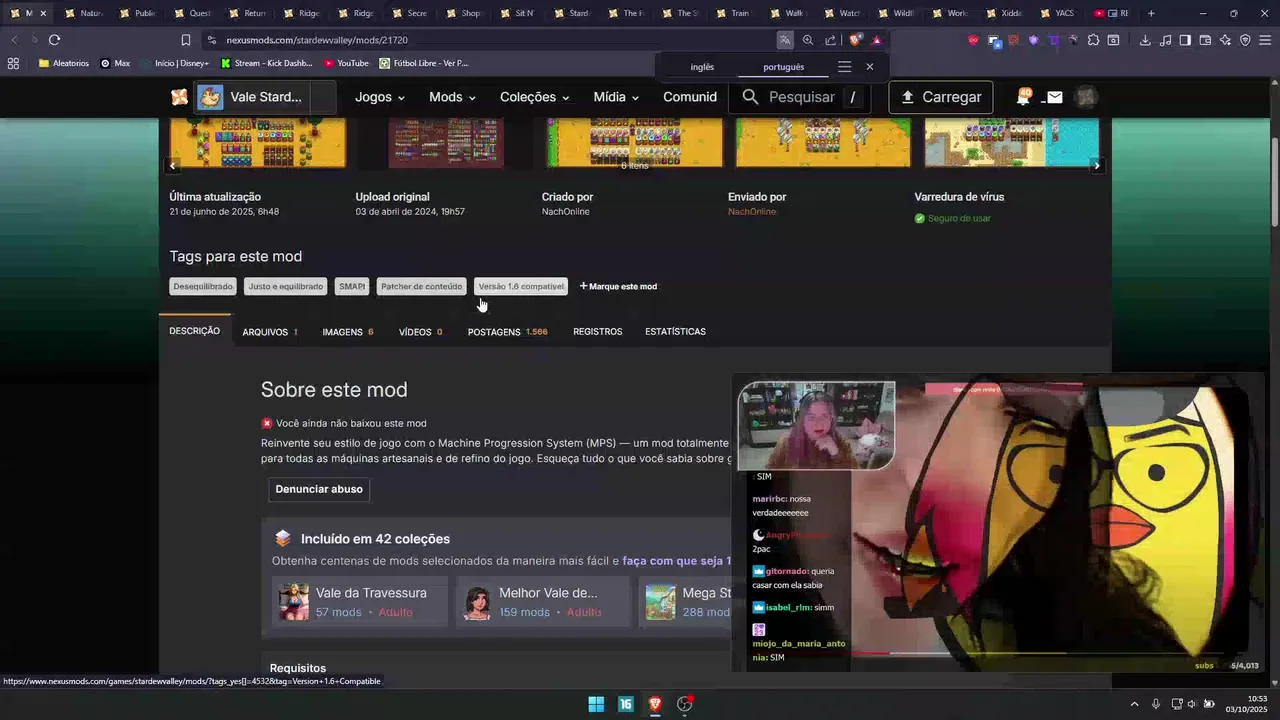Screen dimensions: 1280x720
Task: Open the Melhor Vale de... collection
Action: 543,602
